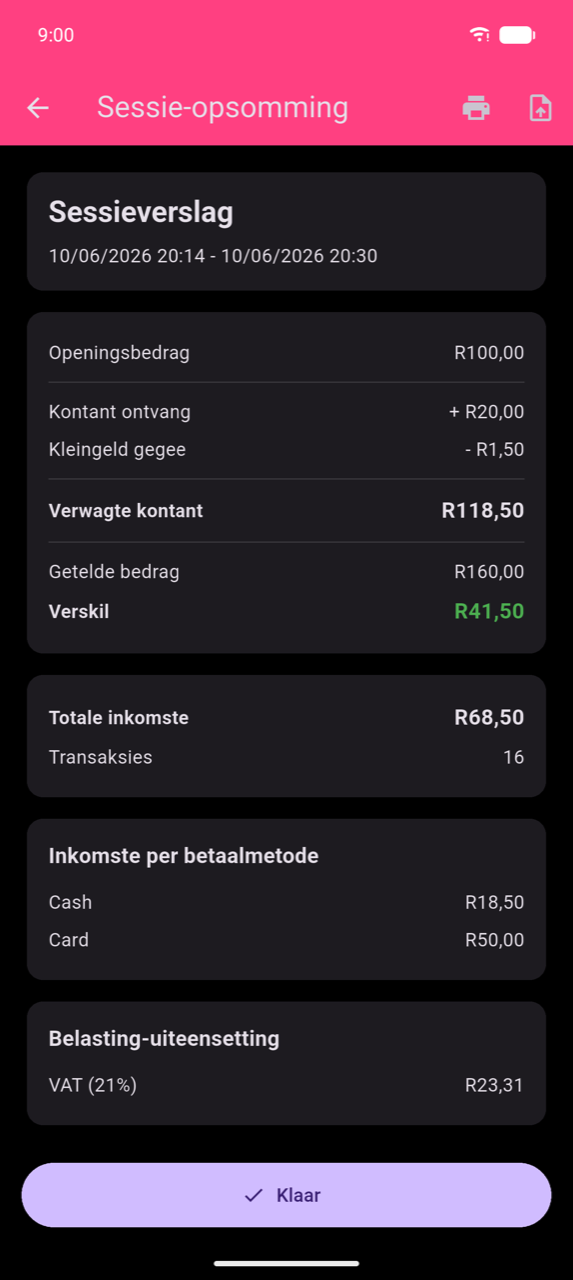Tap the battery status icon
The image size is (573, 1280).
[517, 35]
